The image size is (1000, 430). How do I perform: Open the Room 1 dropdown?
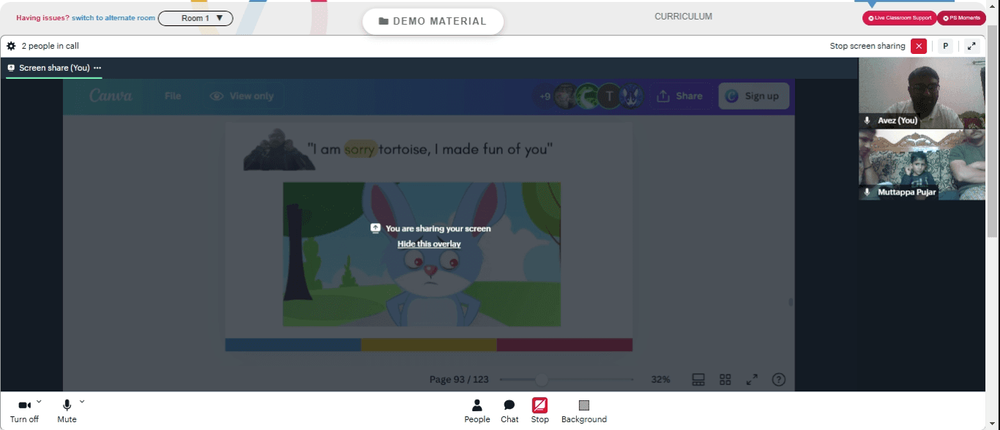[x=195, y=18]
